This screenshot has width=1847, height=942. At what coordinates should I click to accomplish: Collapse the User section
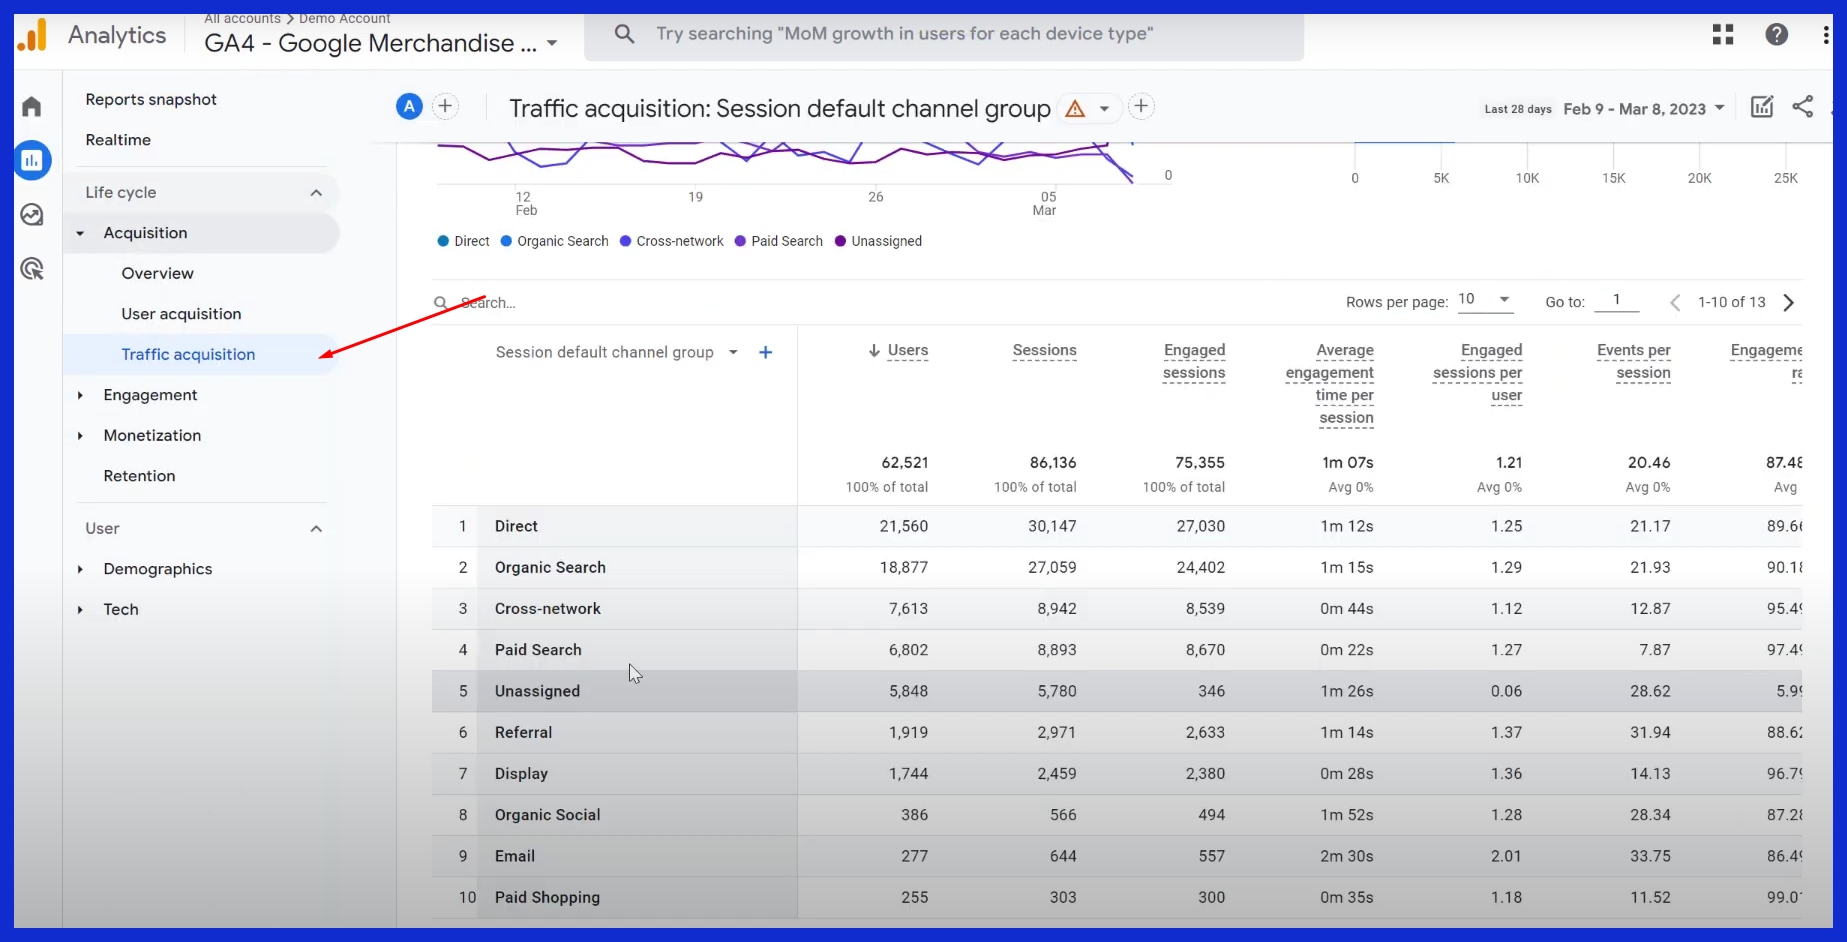tap(316, 528)
